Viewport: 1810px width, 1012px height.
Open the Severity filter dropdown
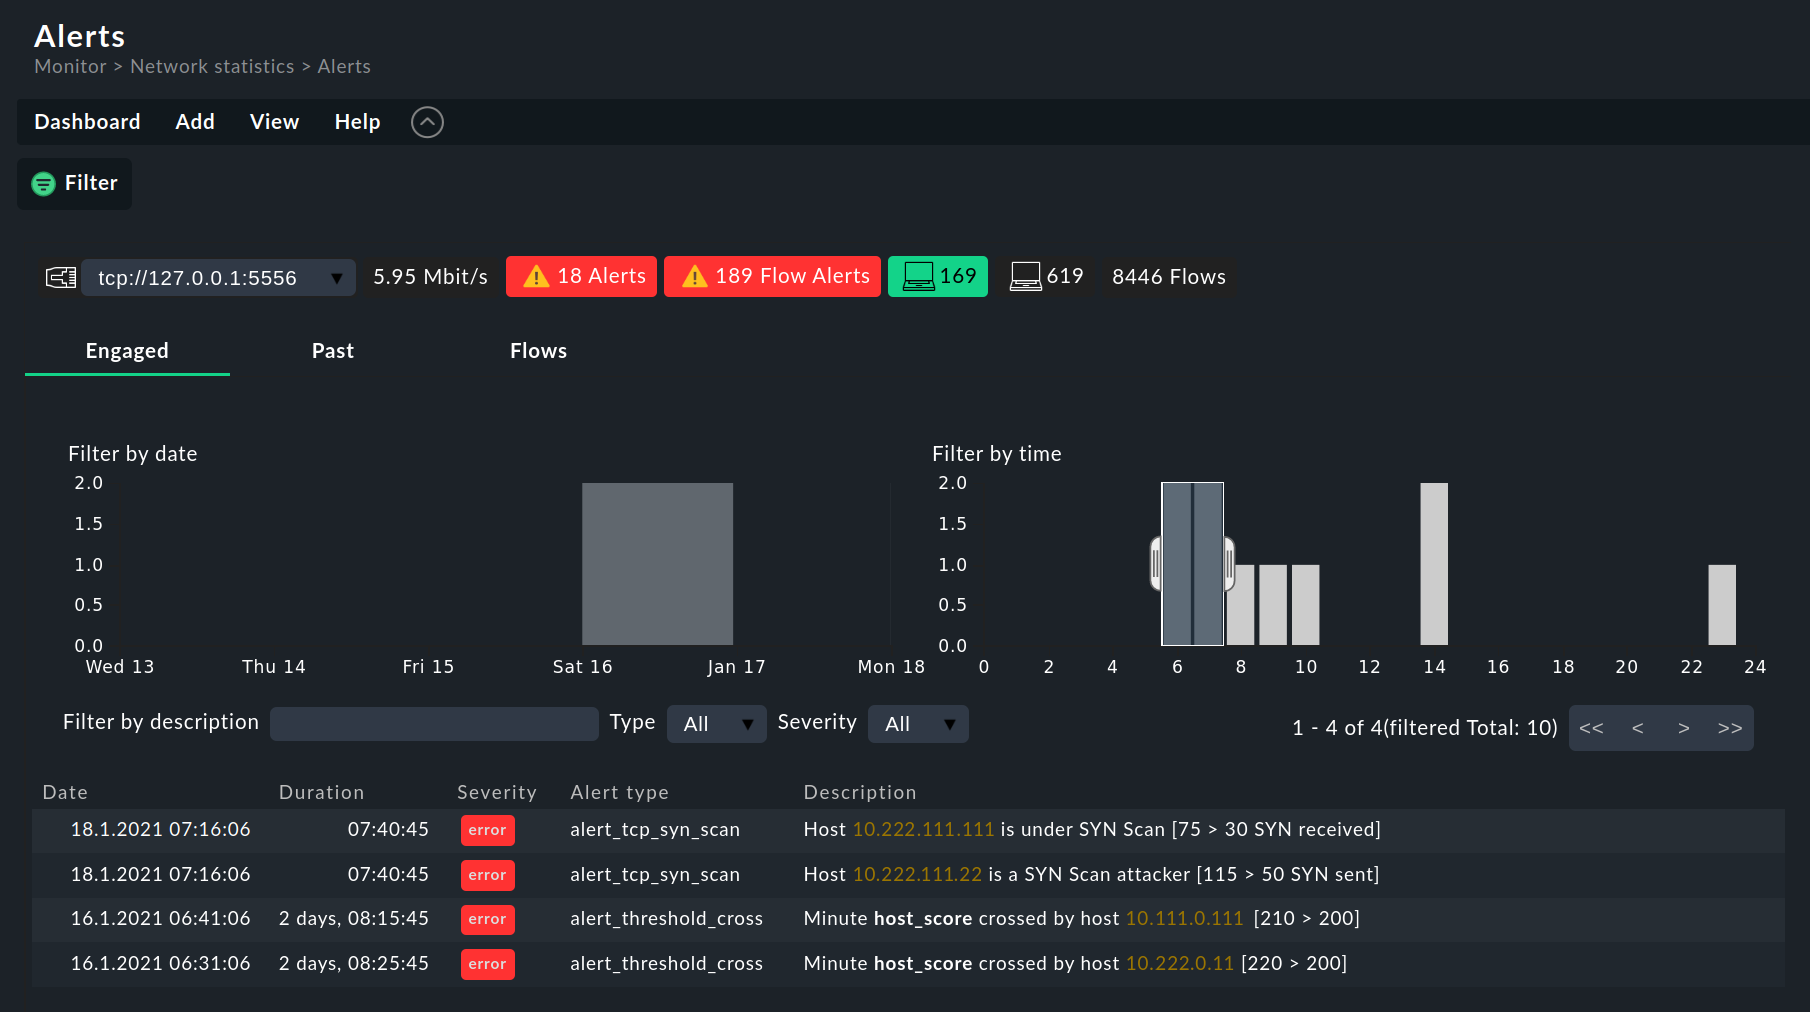click(x=918, y=724)
